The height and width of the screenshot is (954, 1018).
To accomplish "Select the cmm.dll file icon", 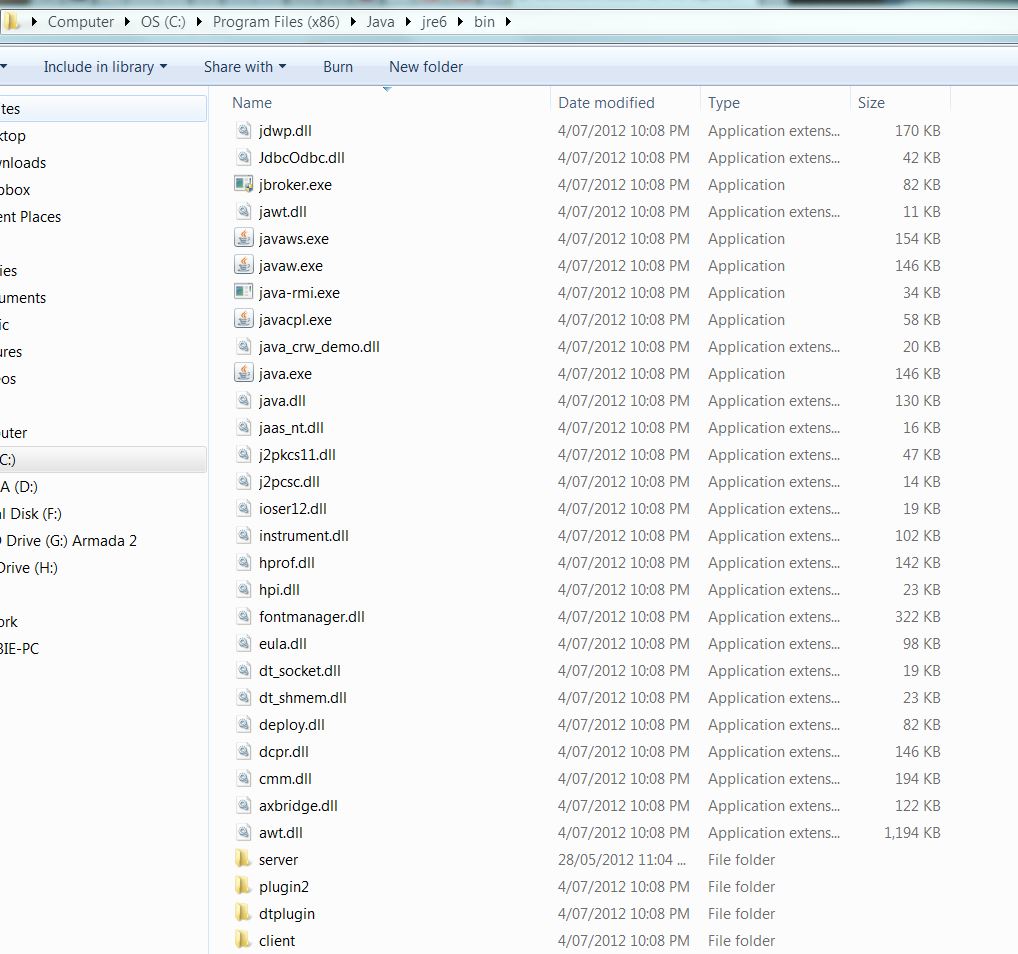I will tap(243, 779).
